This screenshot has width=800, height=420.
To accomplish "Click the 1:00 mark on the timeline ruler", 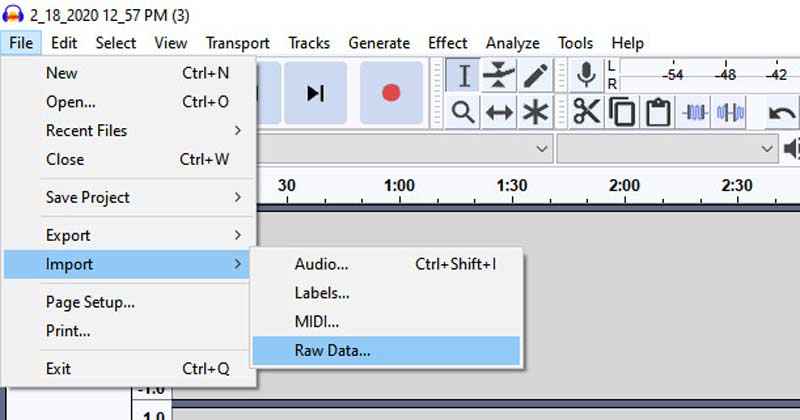I will pyautogui.click(x=399, y=185).
